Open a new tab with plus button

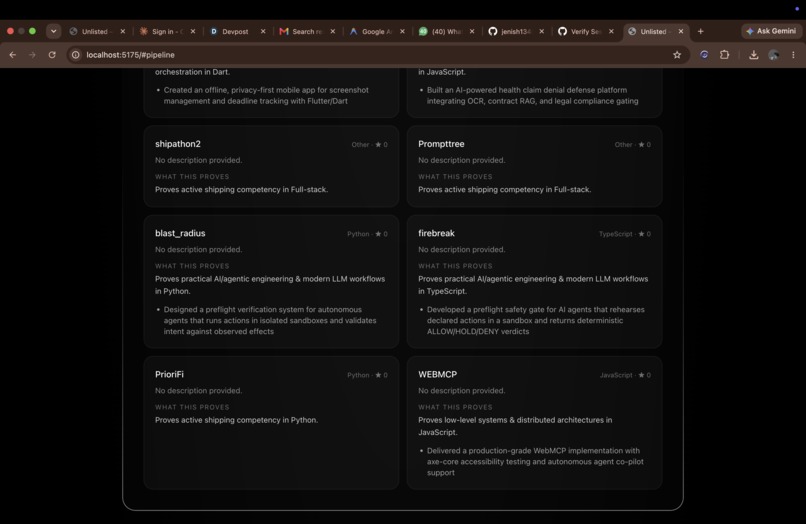(x=700, y=31)
